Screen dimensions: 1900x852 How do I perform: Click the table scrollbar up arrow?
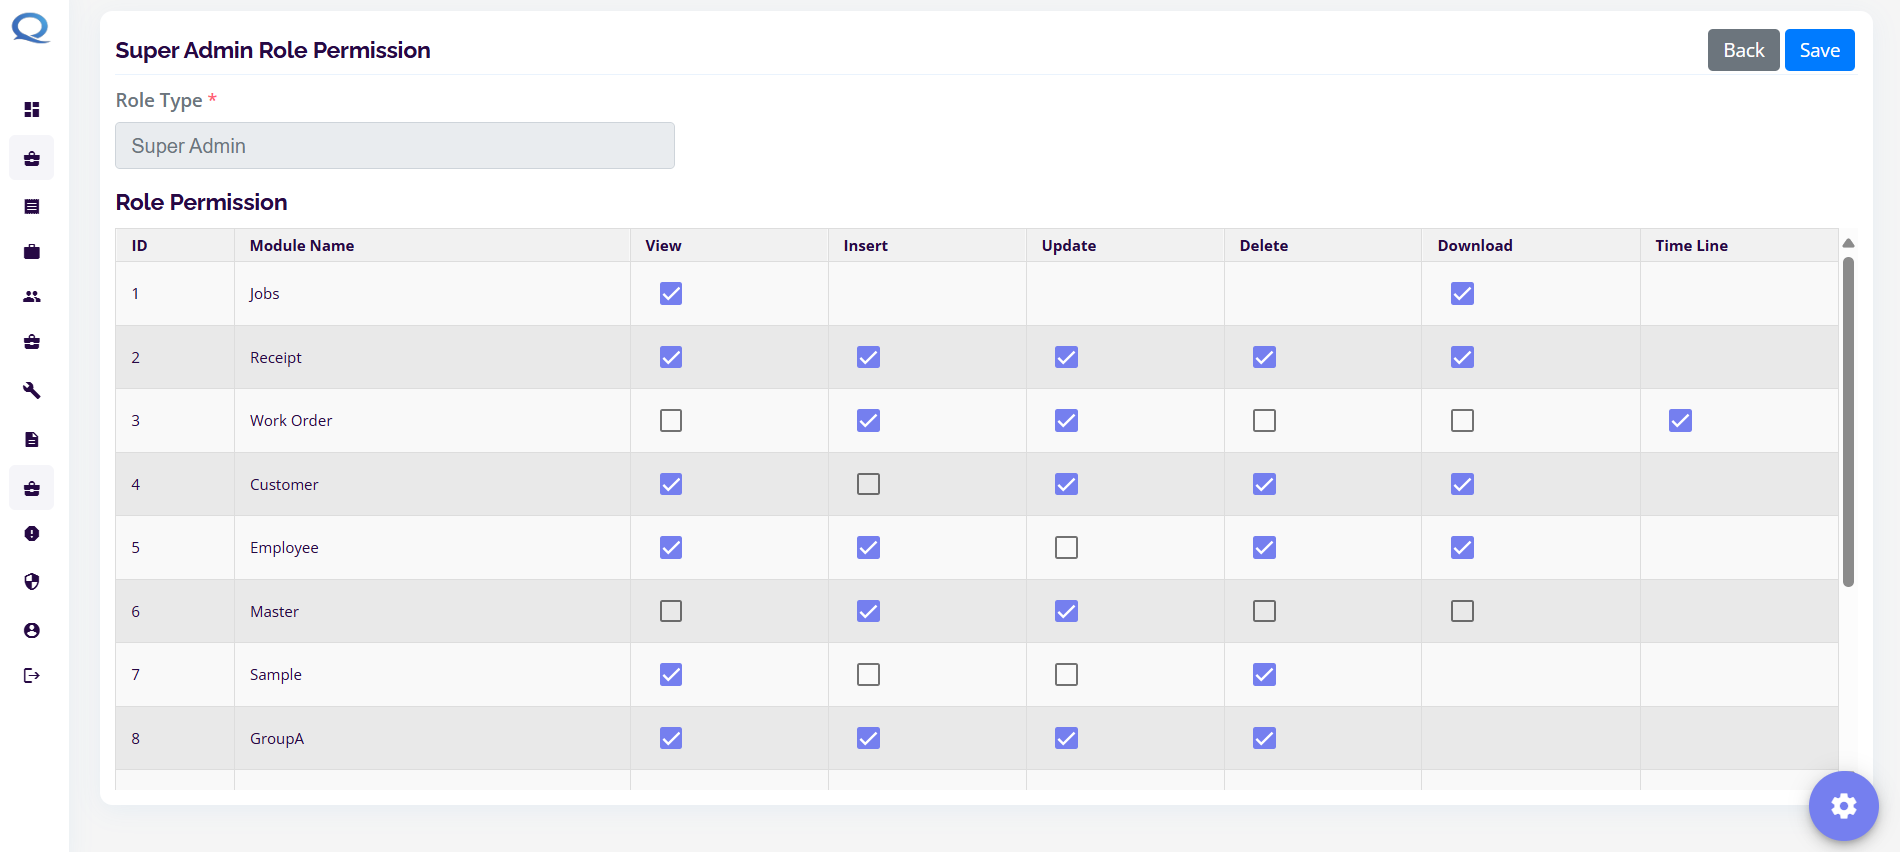[x=1848, y=243]
